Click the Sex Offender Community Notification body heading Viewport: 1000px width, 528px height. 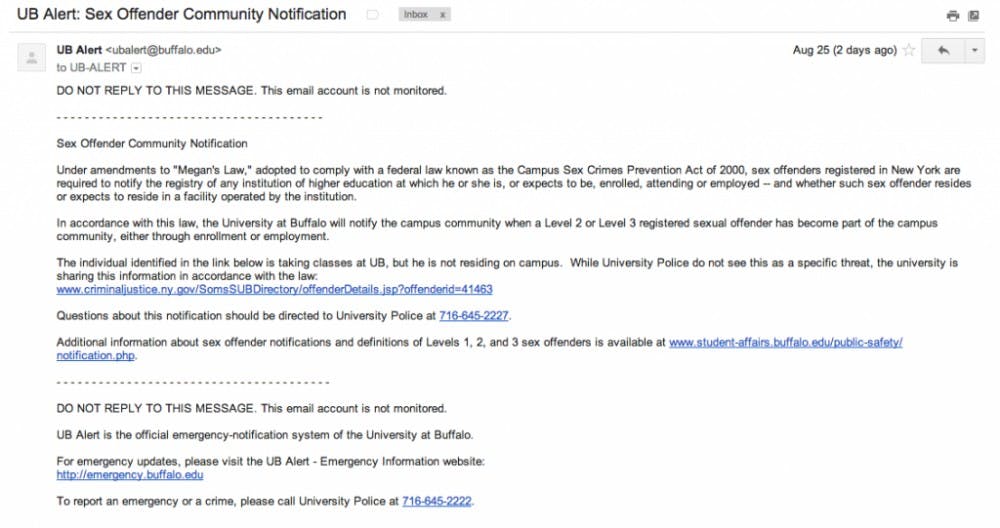click(152, 143)
